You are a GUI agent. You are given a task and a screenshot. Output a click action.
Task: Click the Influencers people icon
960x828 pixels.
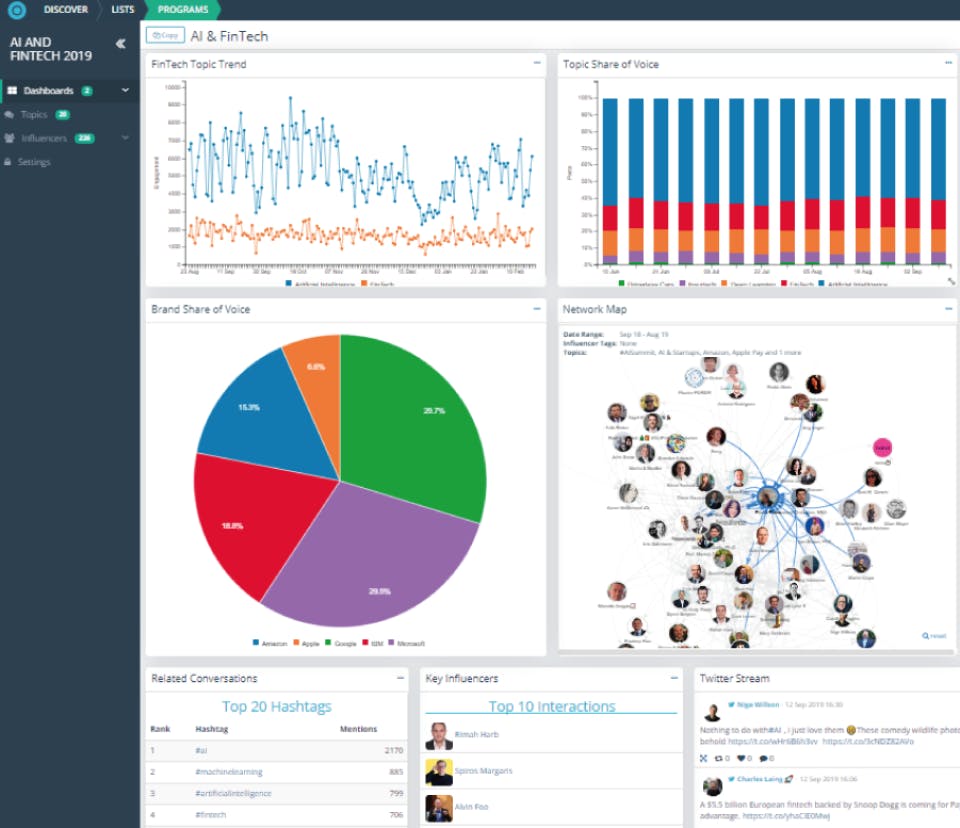click(9, 138)
